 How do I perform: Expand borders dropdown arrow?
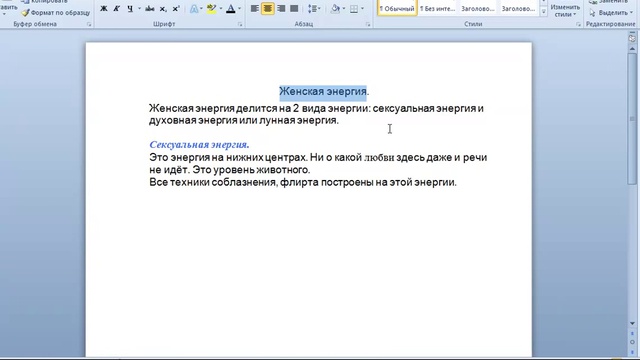click(362, 9)
